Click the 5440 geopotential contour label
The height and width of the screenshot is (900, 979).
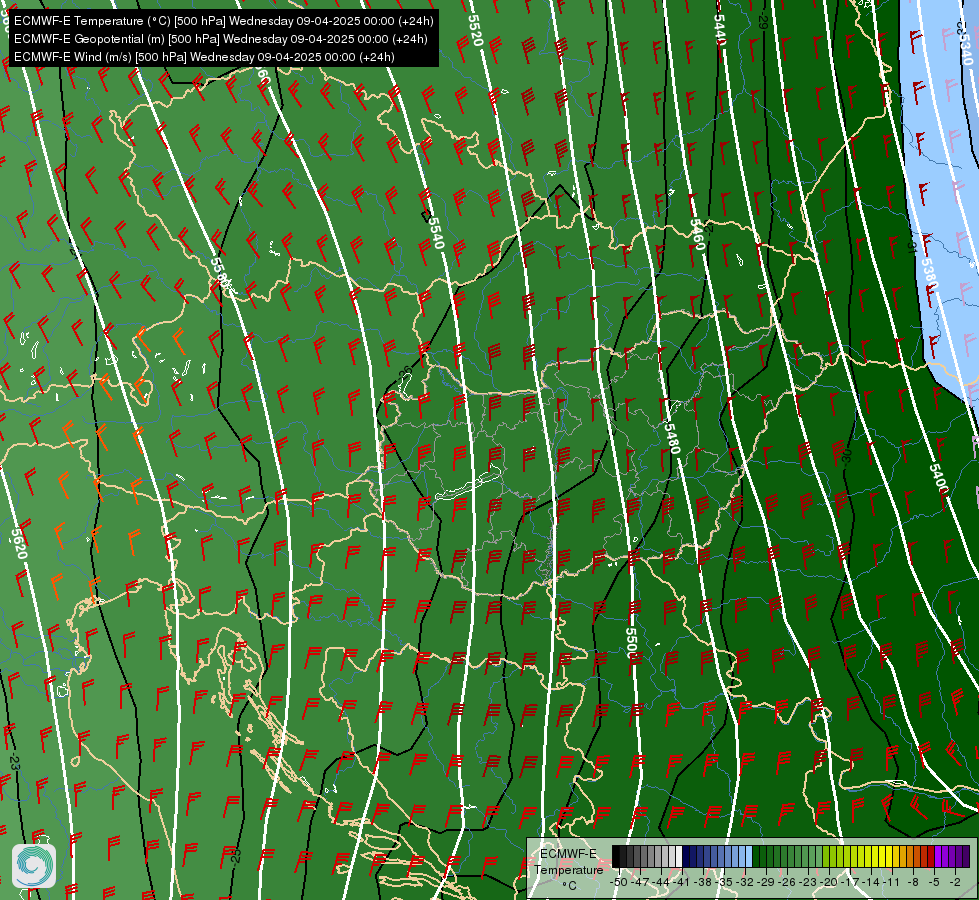click(x=720, y=29)
